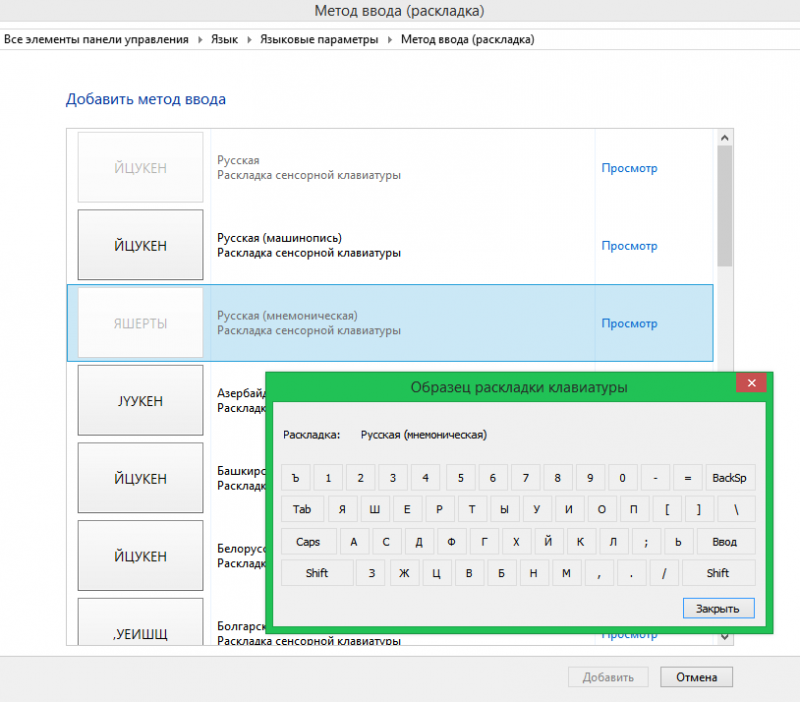Viewport: 800px width, 702px height.
Task: Click the Раскладка: Русская (мнемоническая) label in dialog
Action: coord(385,435)
